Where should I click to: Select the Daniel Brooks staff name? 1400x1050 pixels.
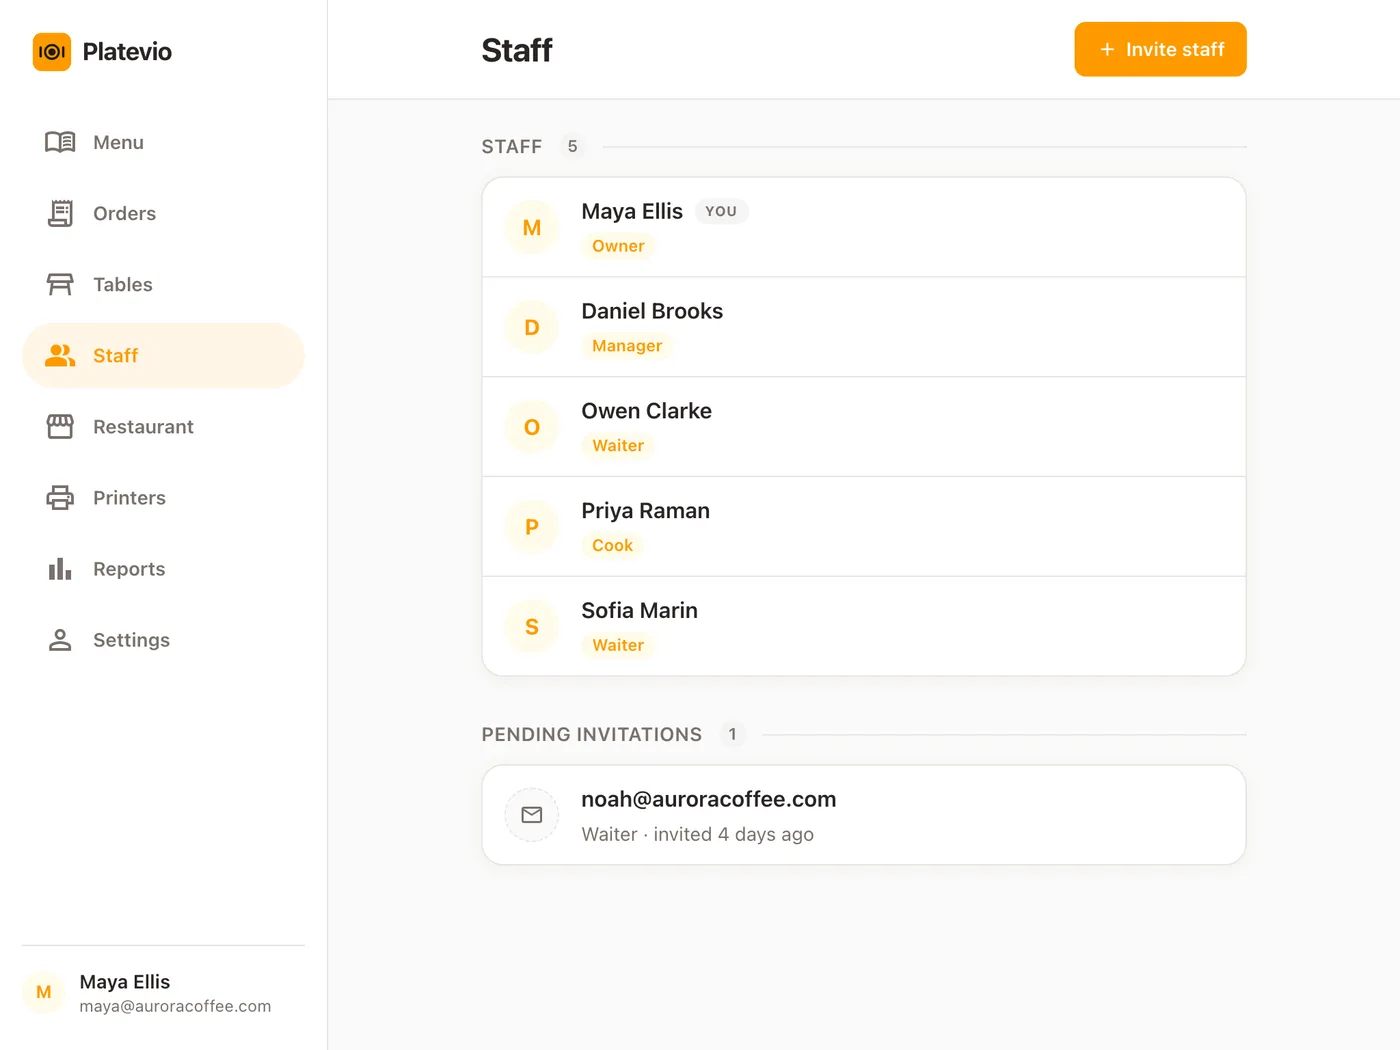652,311
